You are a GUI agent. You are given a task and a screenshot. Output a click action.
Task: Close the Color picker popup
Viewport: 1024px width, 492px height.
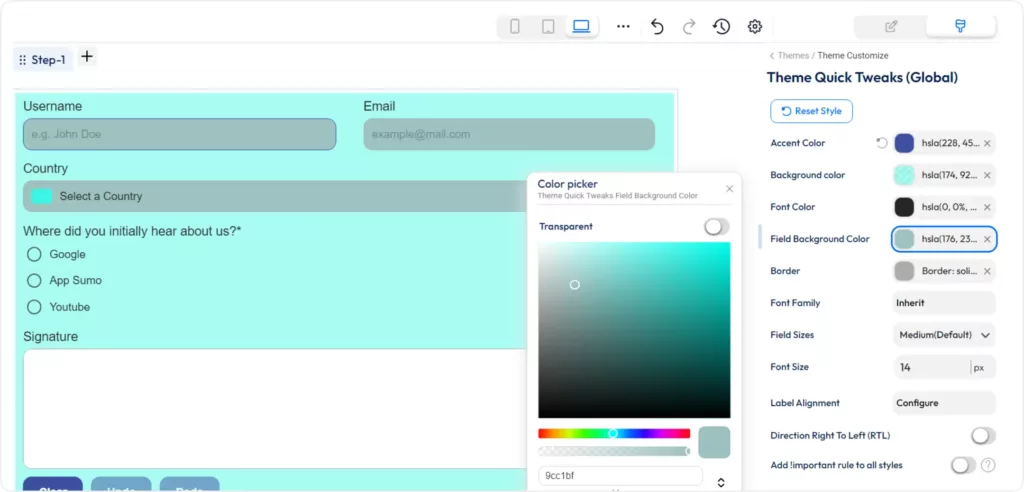point(729,189)
